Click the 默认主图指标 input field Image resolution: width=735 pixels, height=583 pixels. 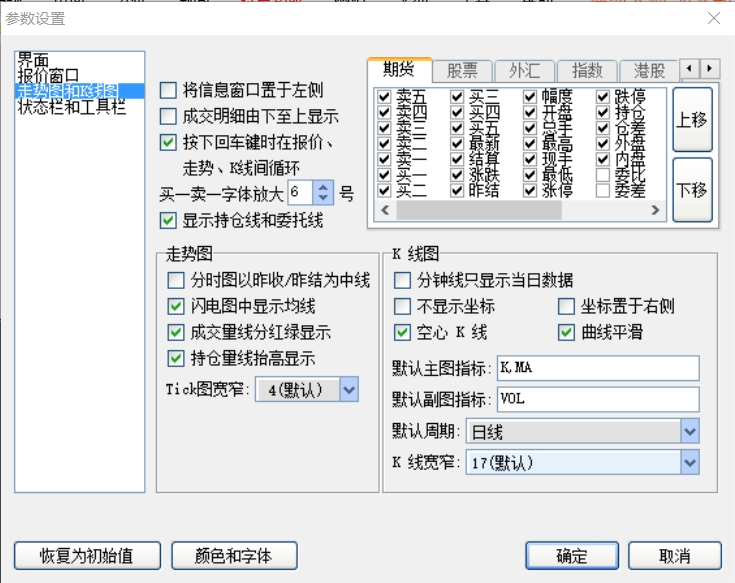click(597, 368)
